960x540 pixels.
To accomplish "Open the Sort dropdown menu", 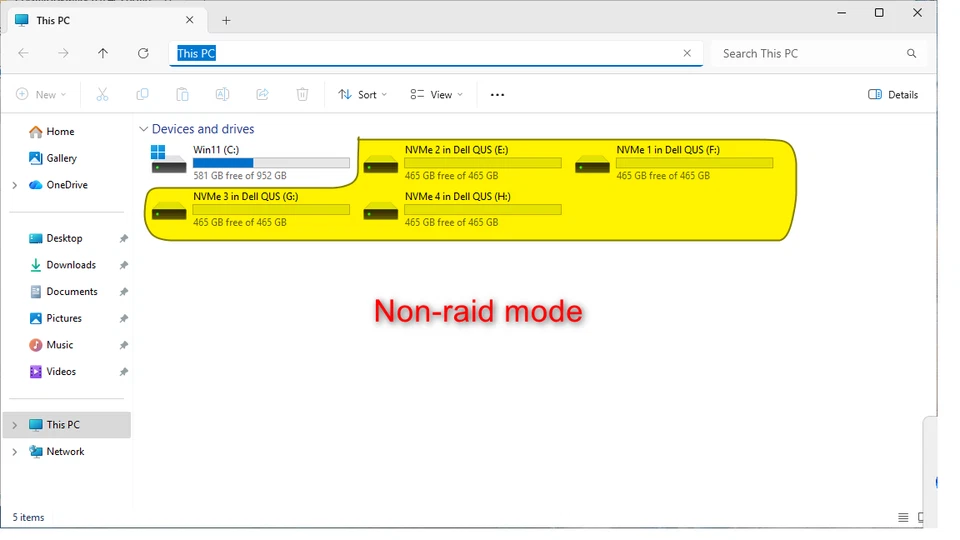I will [x=363, y=94].
